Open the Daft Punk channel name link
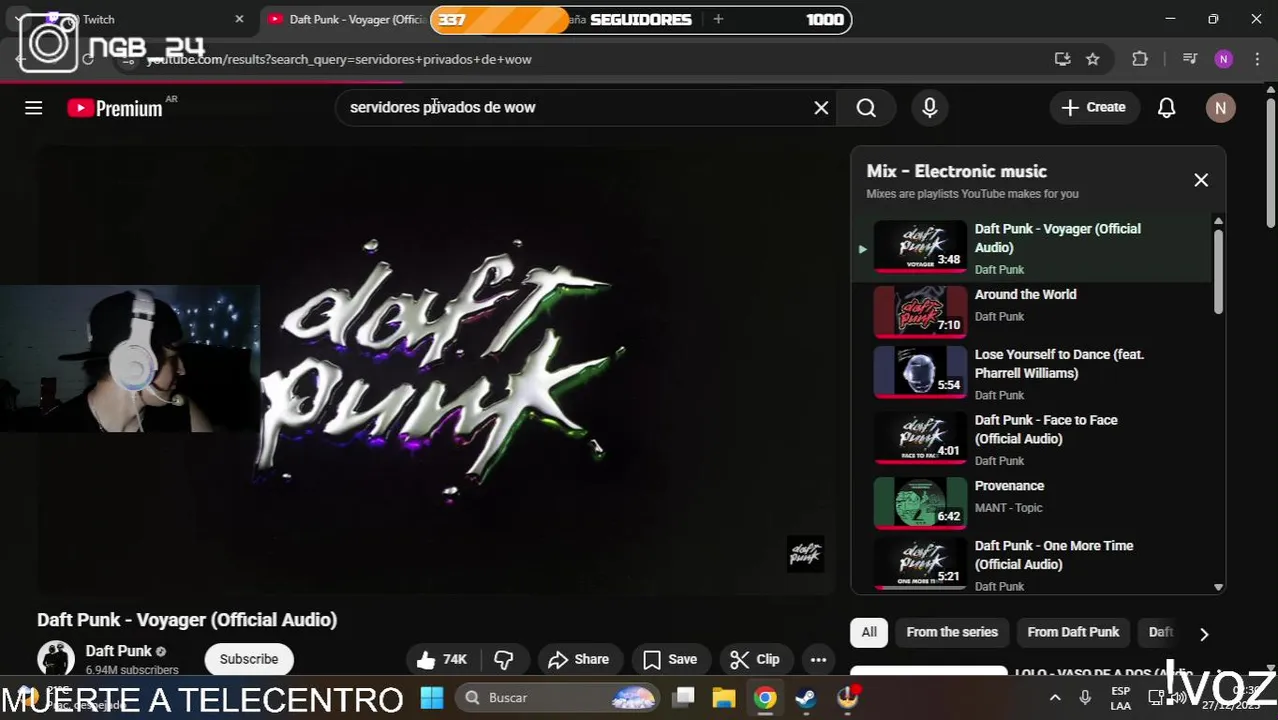Viewport: 1278px width, 720px height. click(x=118, y=651)
